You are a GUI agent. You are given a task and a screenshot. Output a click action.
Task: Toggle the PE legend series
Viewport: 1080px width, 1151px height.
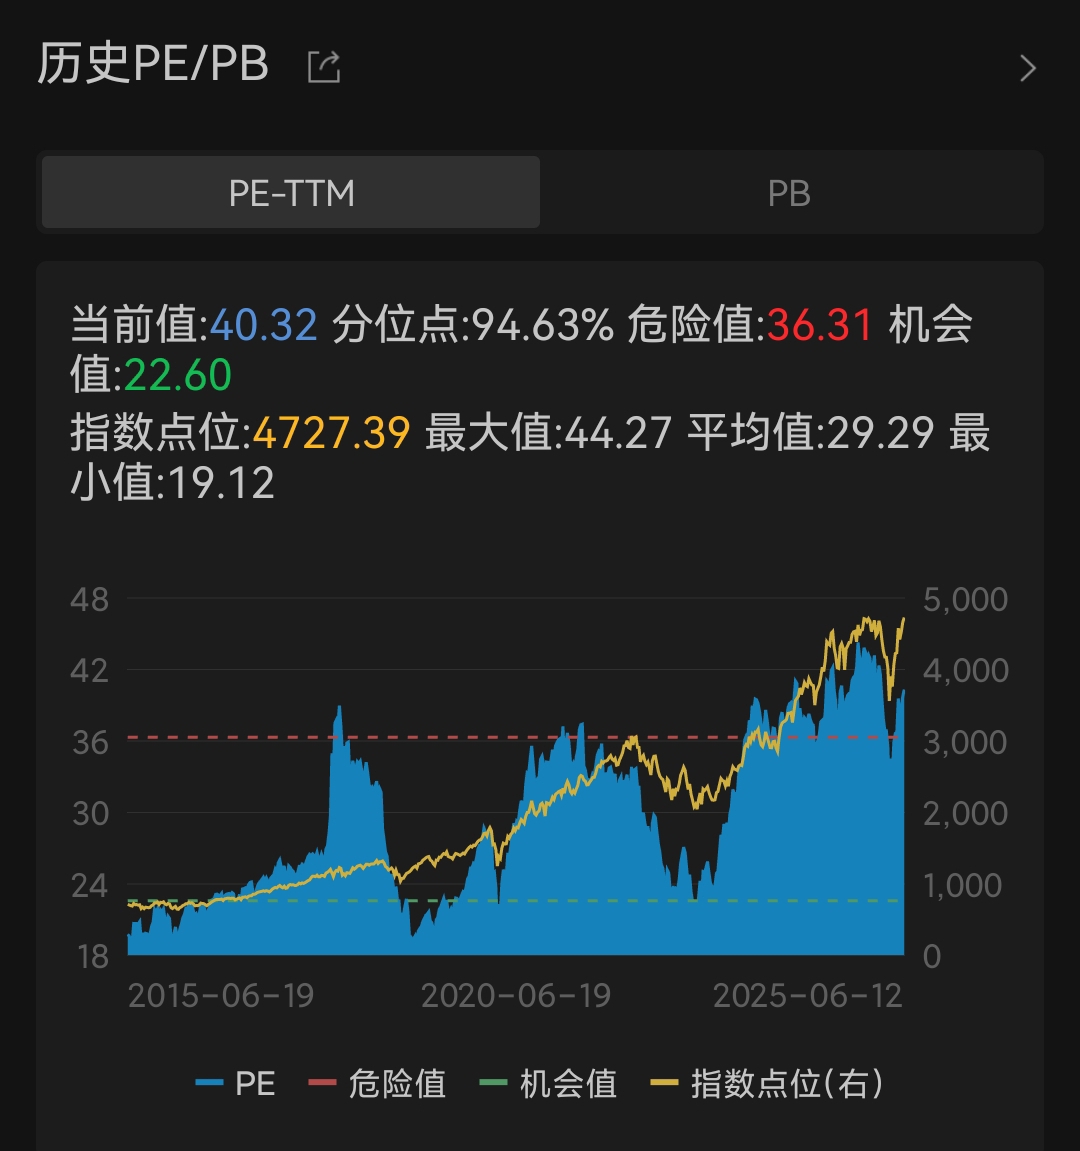coord(236,1083)
